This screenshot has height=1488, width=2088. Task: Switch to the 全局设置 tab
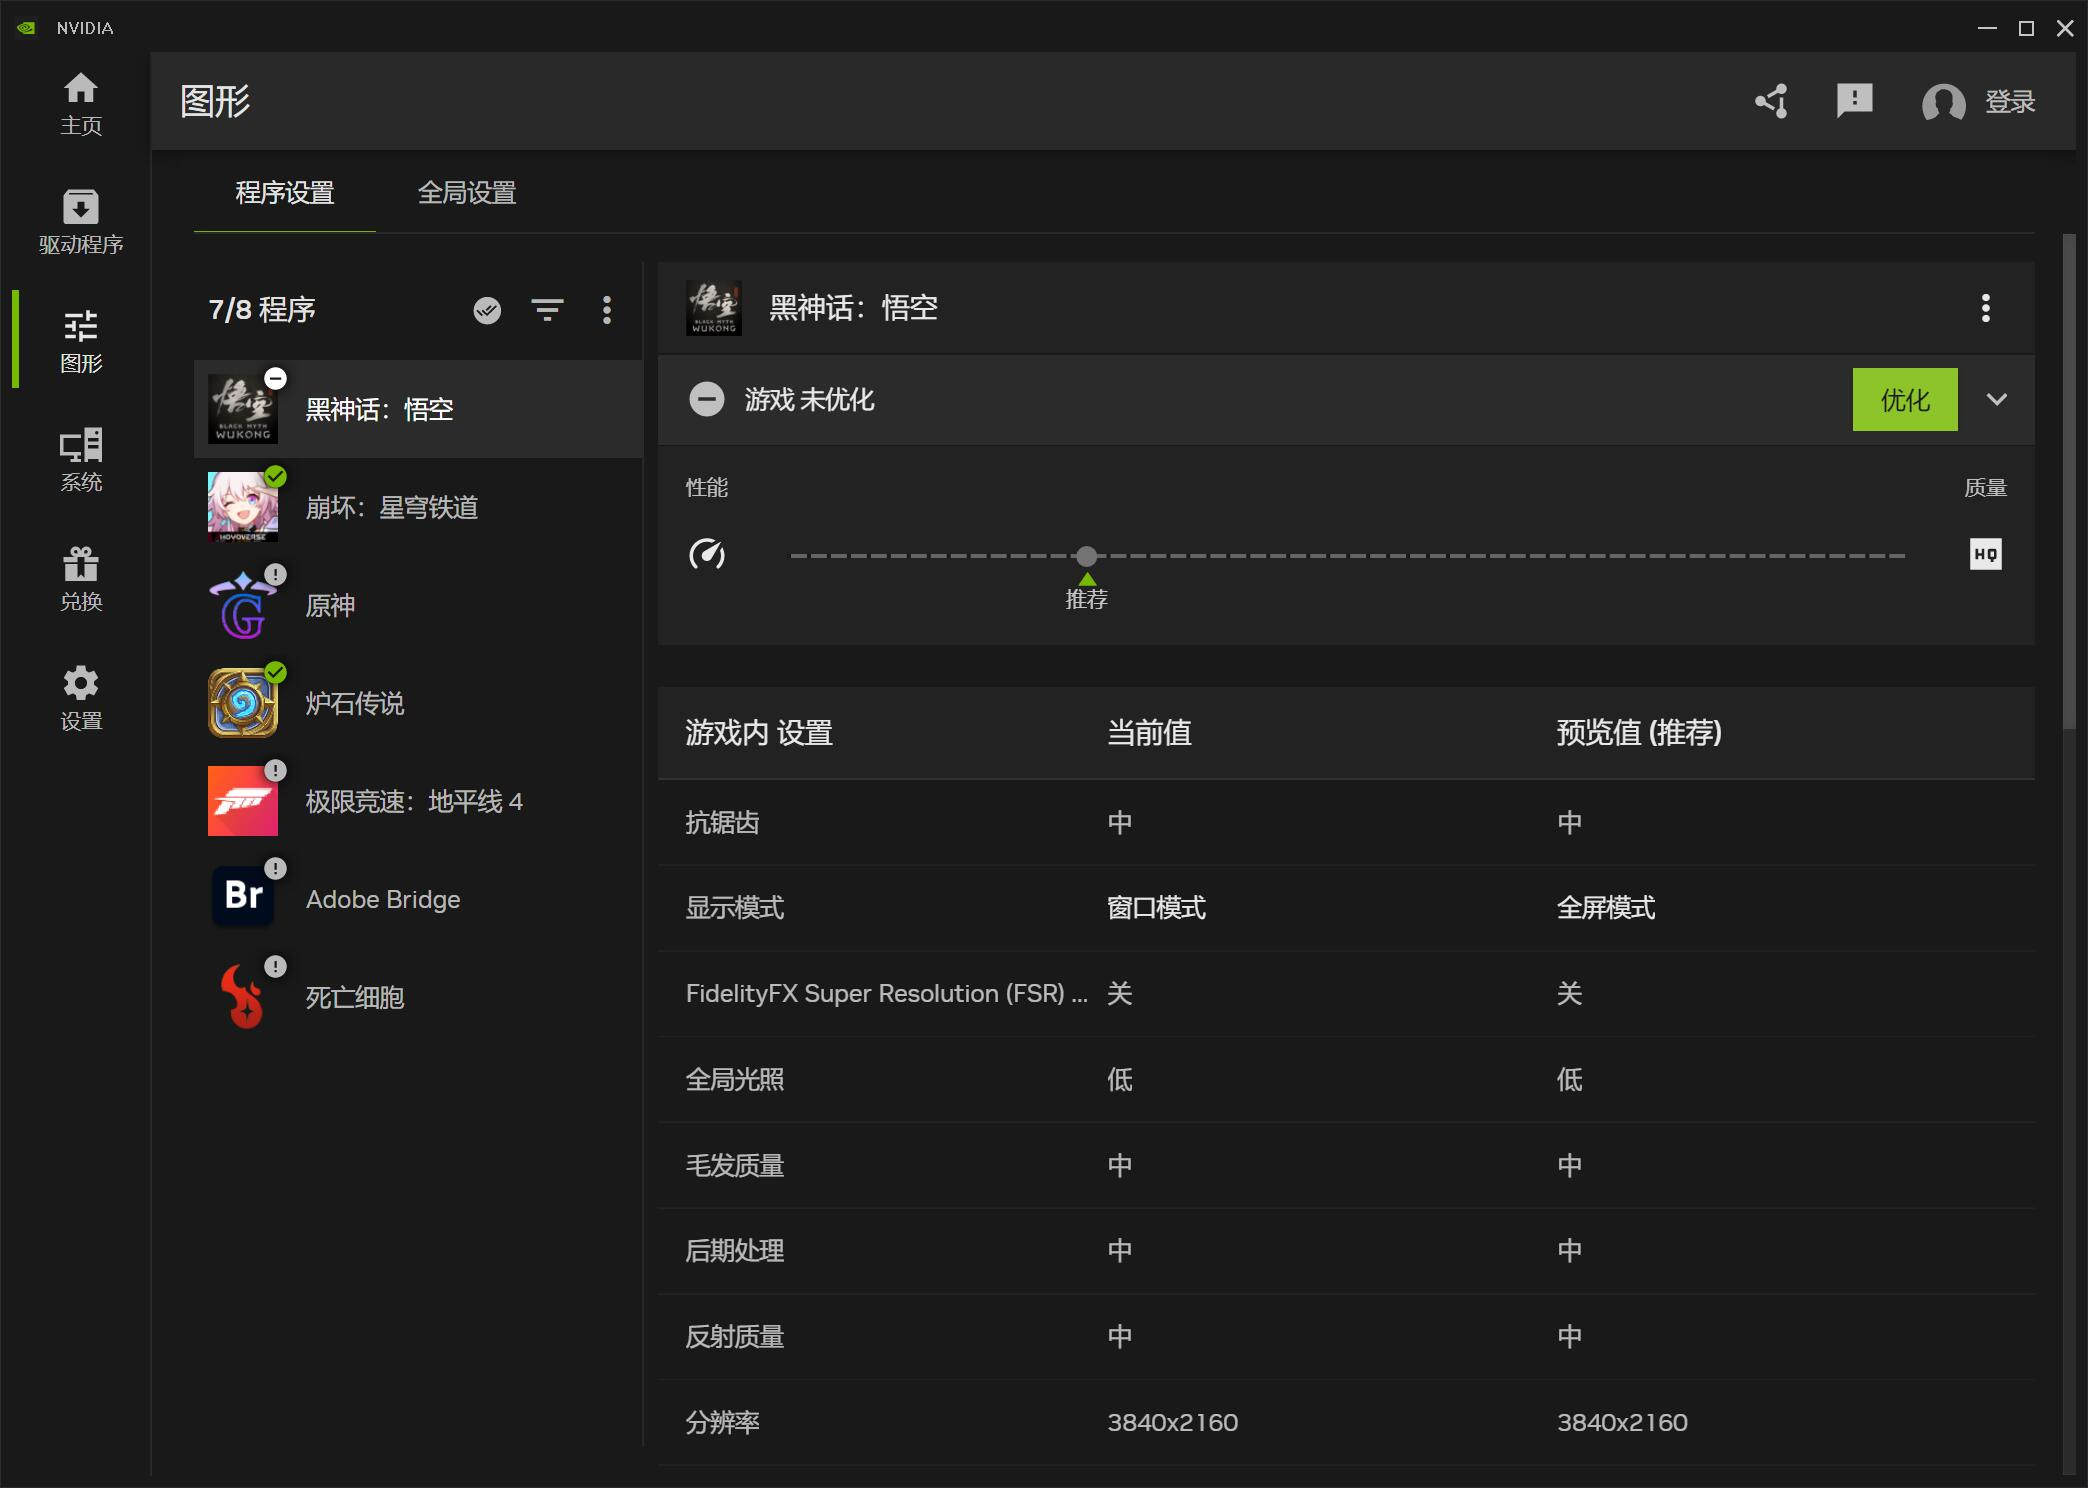click(466, 193)
